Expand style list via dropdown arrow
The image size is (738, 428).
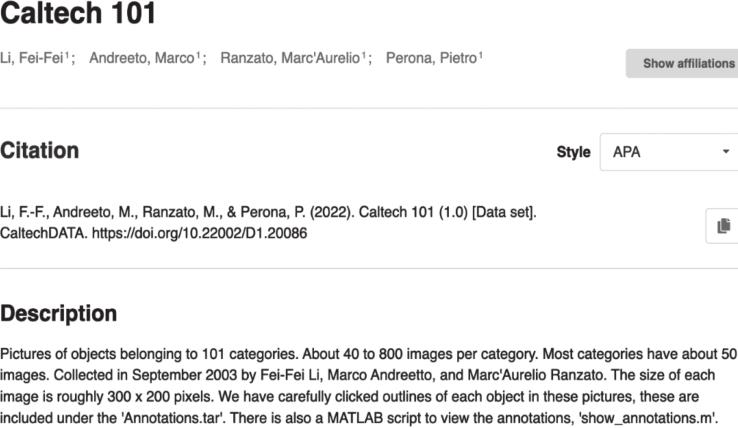pyautogui.click(x=726, y=152)
